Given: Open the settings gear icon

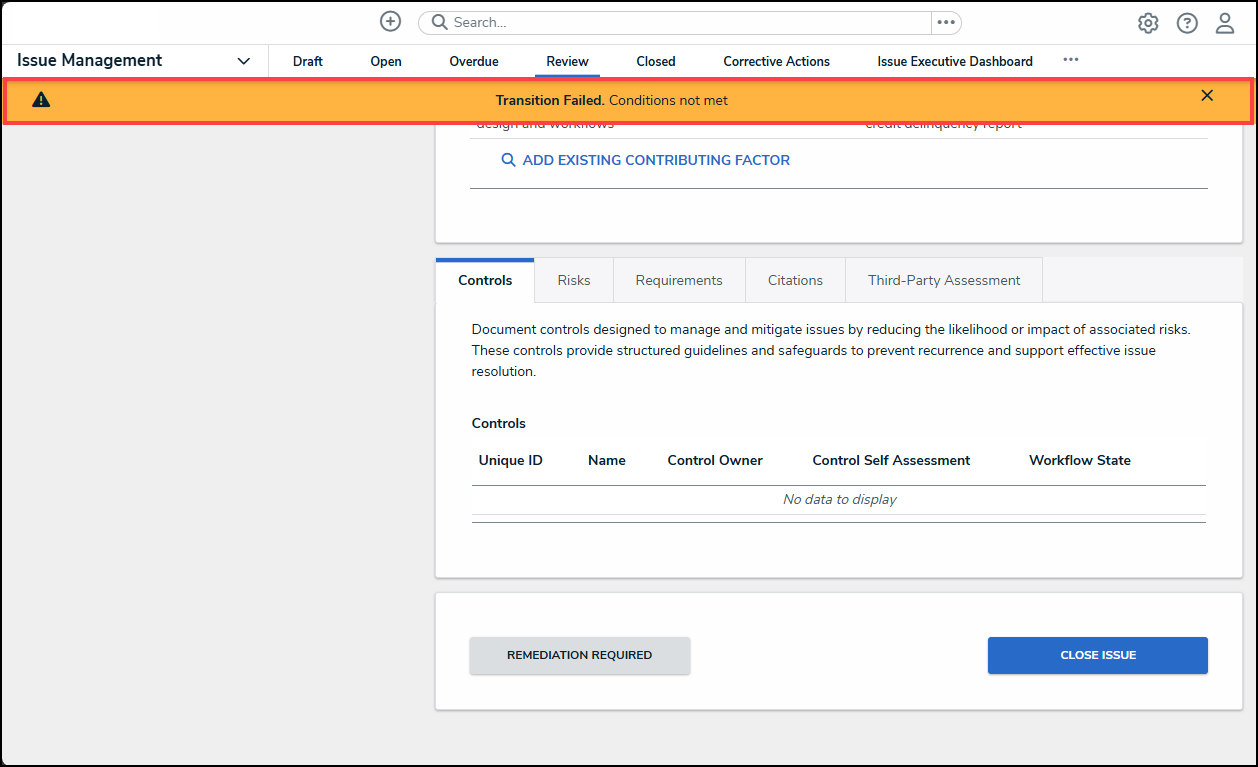Looking at the screenshot, I should pyautogui.click(x=1147, y=22).
